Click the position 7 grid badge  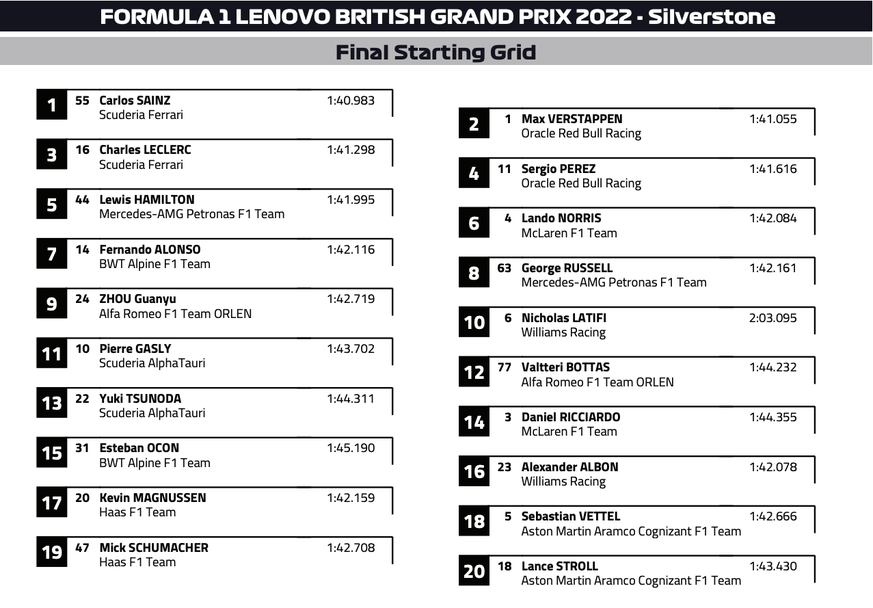[x=51, y=255]
